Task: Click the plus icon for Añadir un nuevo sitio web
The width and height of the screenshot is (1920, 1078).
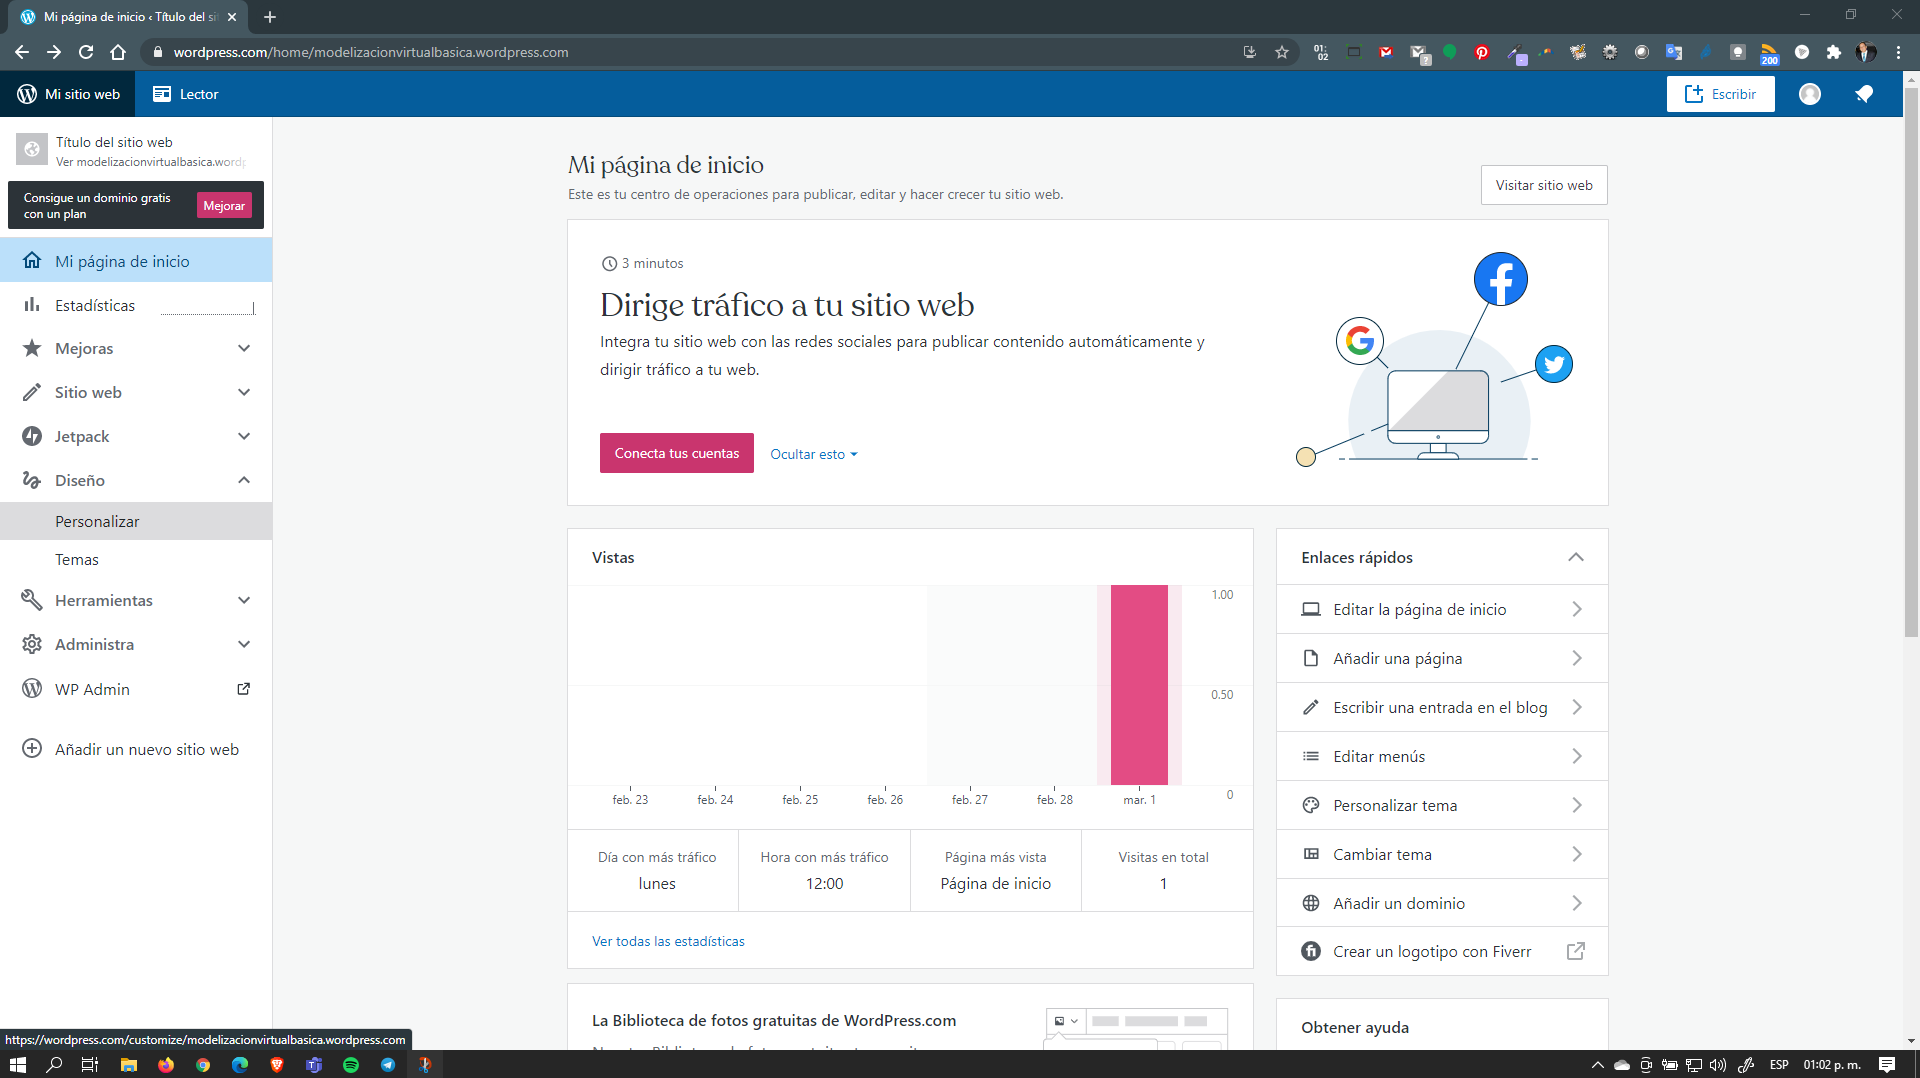Action: [32, 749]
